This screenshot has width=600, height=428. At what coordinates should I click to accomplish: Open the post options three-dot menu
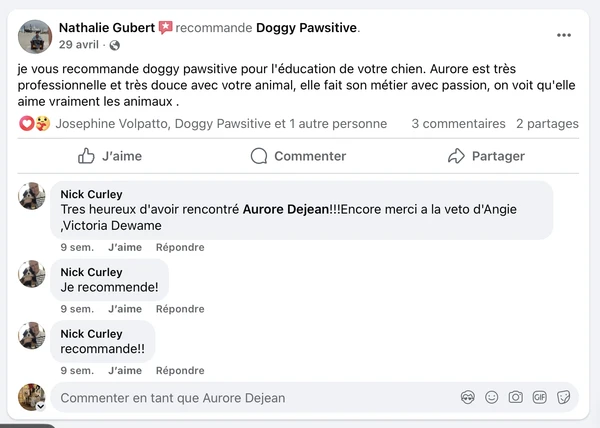564,35
